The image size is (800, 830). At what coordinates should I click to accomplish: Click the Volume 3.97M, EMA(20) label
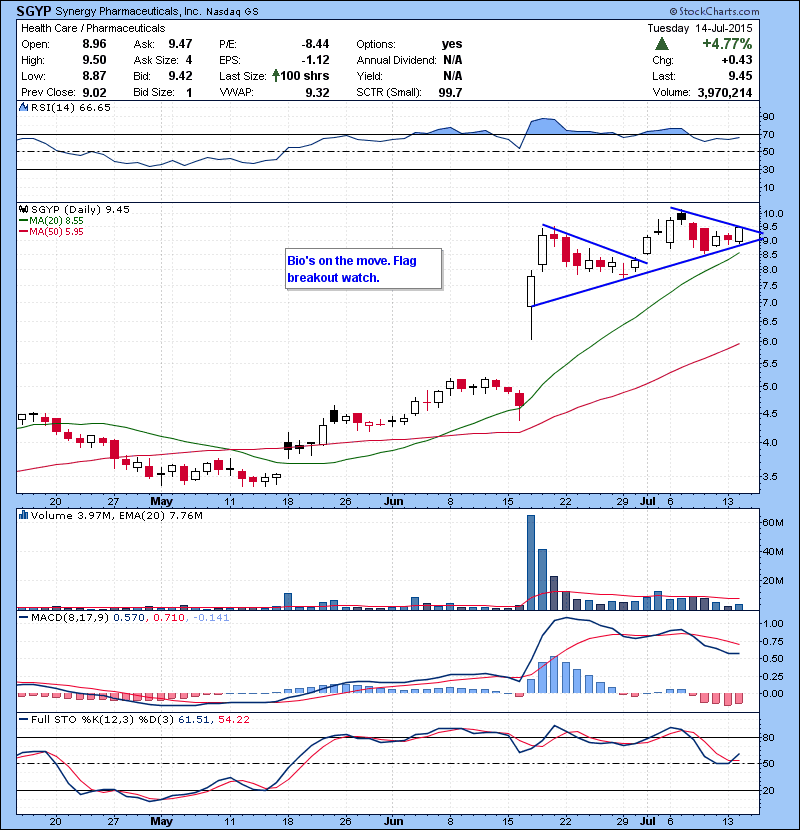click(x=116, y=515)
